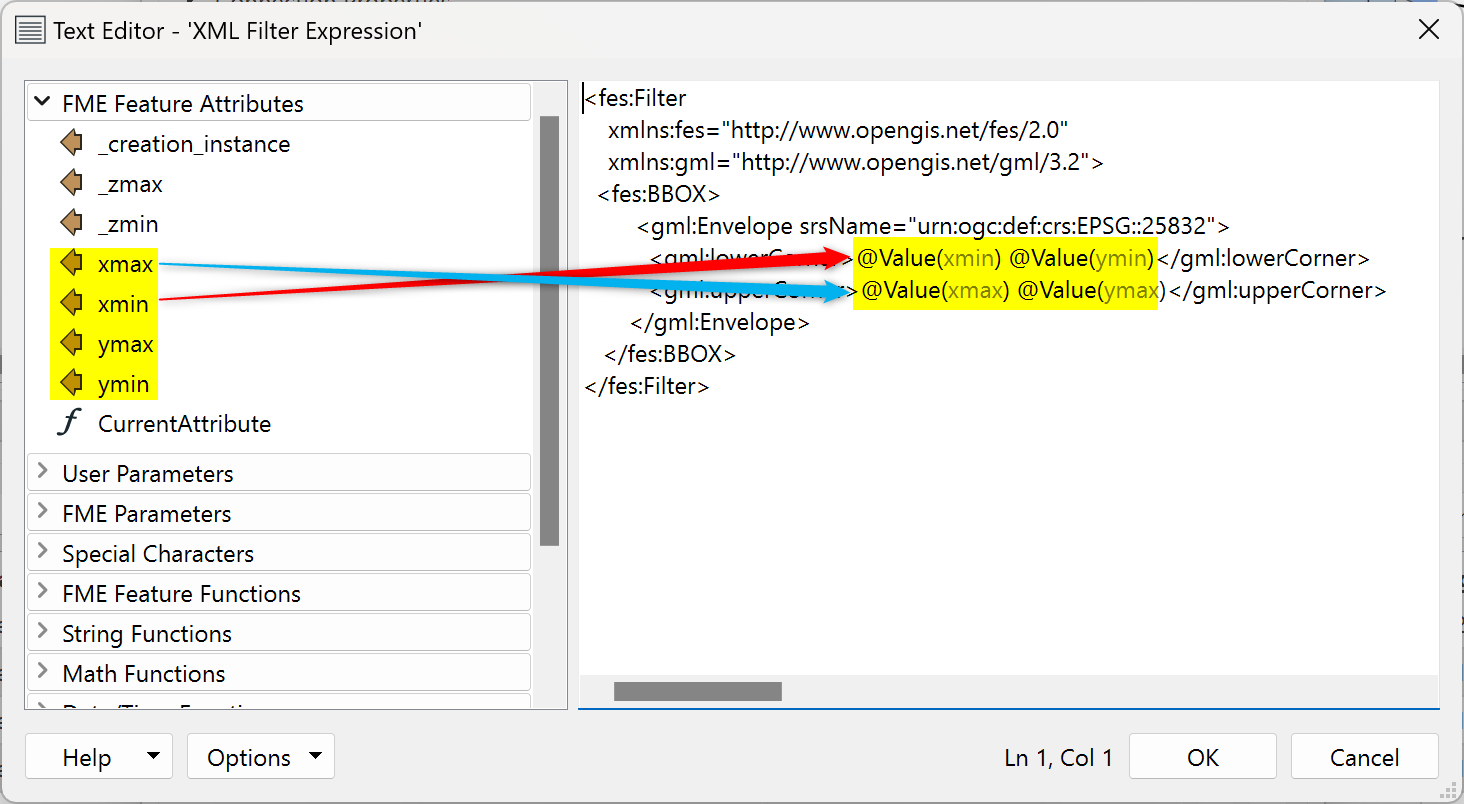Click the CurrentAttribute function icon
Image resolution: width=1464 pixels, height=804 pixels.
[69, 424]
